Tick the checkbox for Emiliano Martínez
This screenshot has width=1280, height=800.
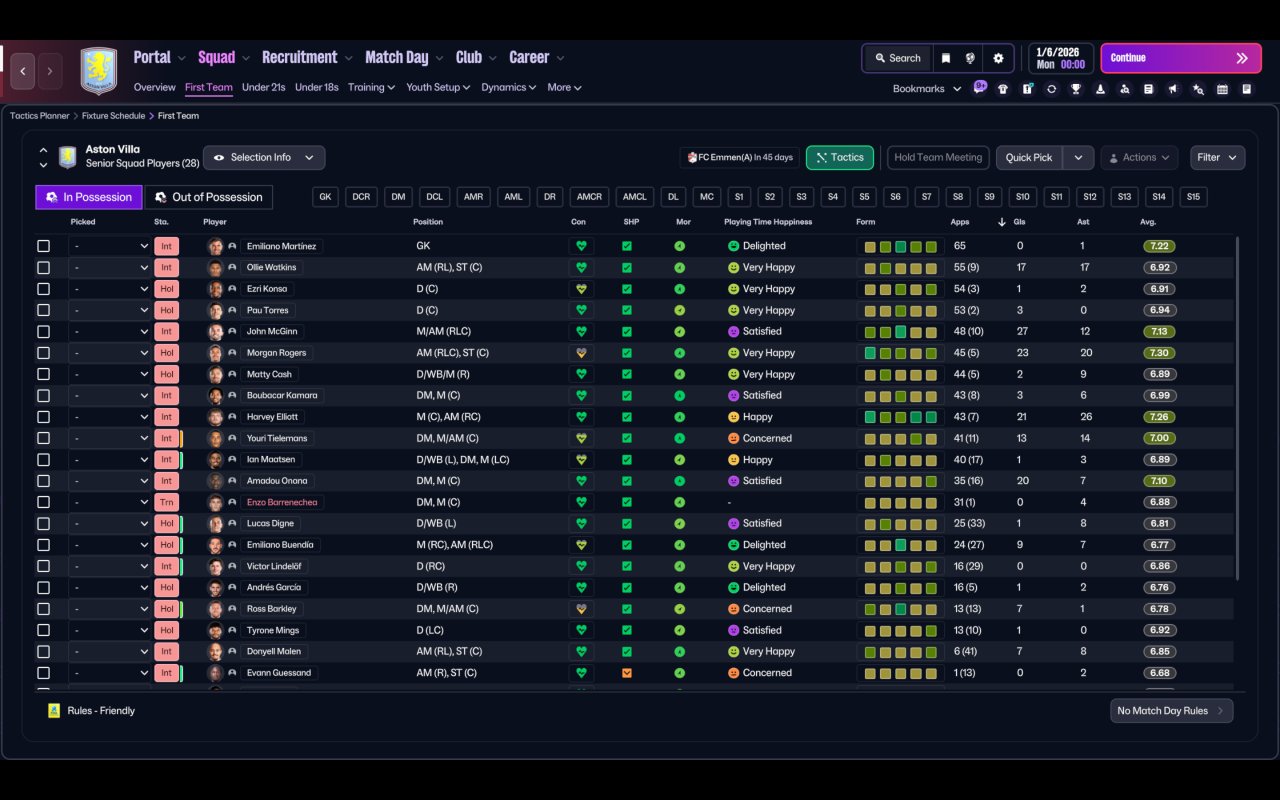43,246
